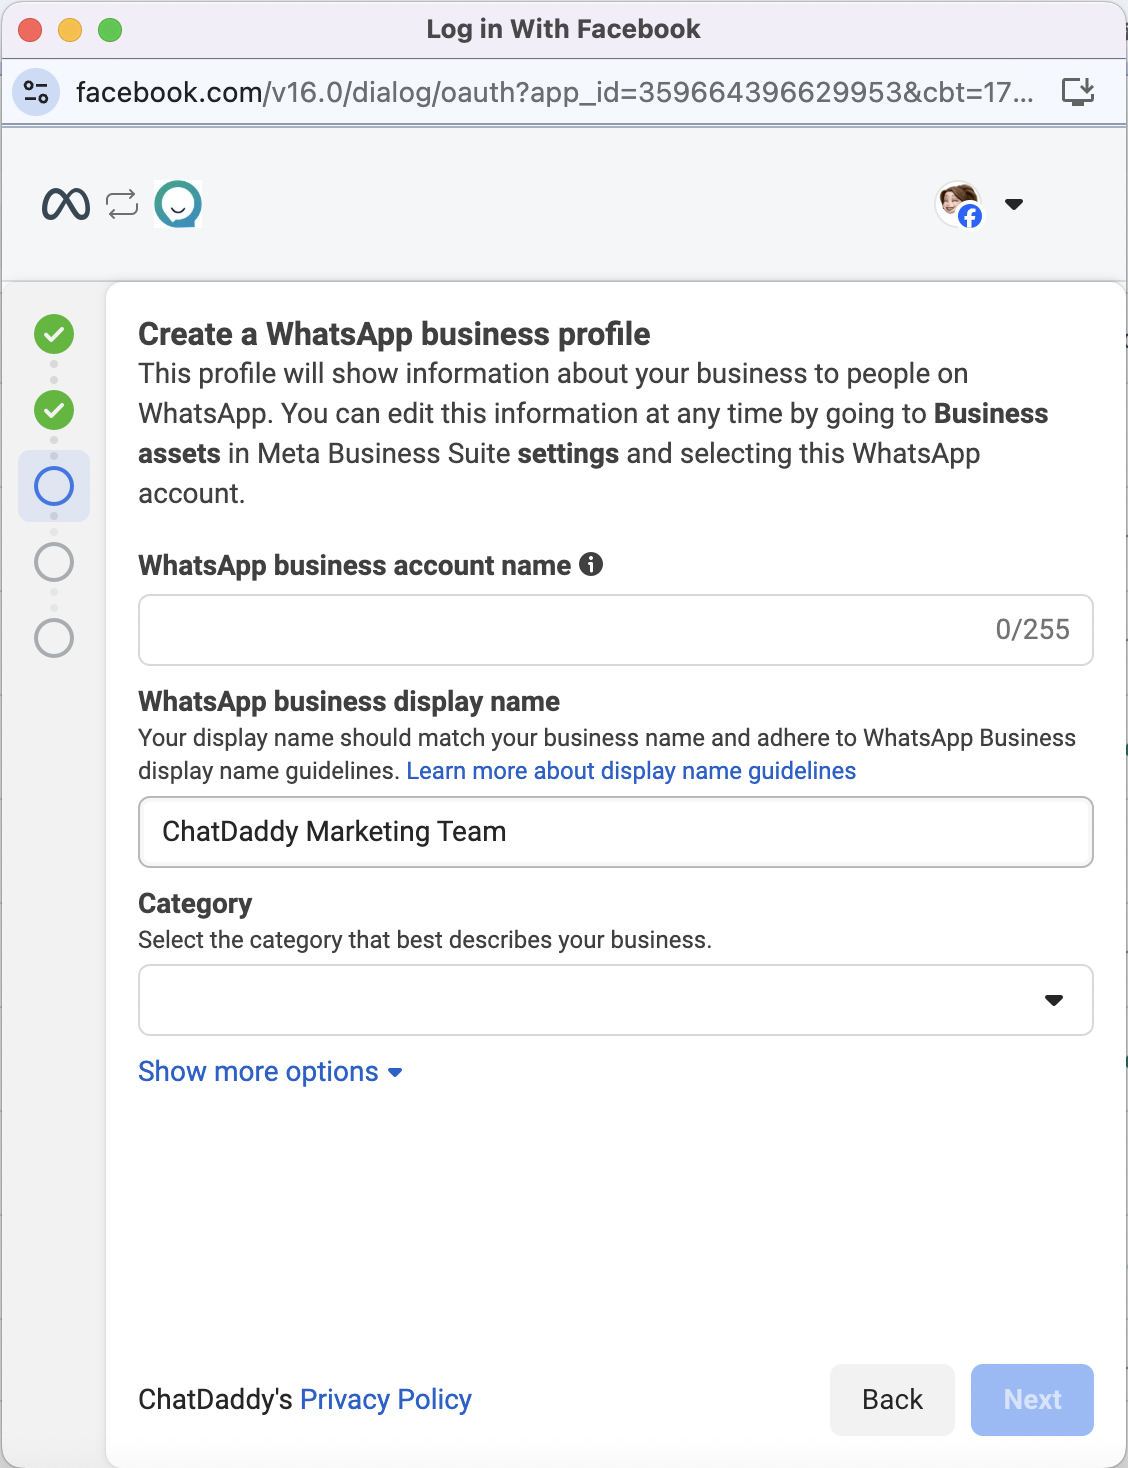Click the install app icon in address bar

click(x=1077, y=92)
